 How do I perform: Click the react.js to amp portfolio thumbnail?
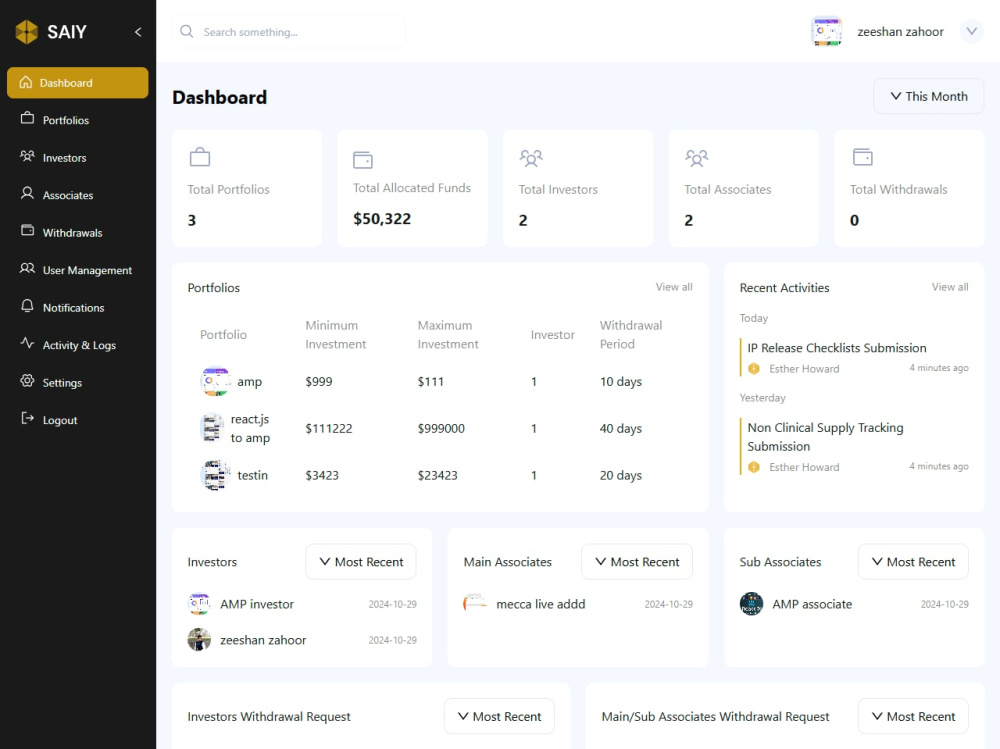pos(212,428)
